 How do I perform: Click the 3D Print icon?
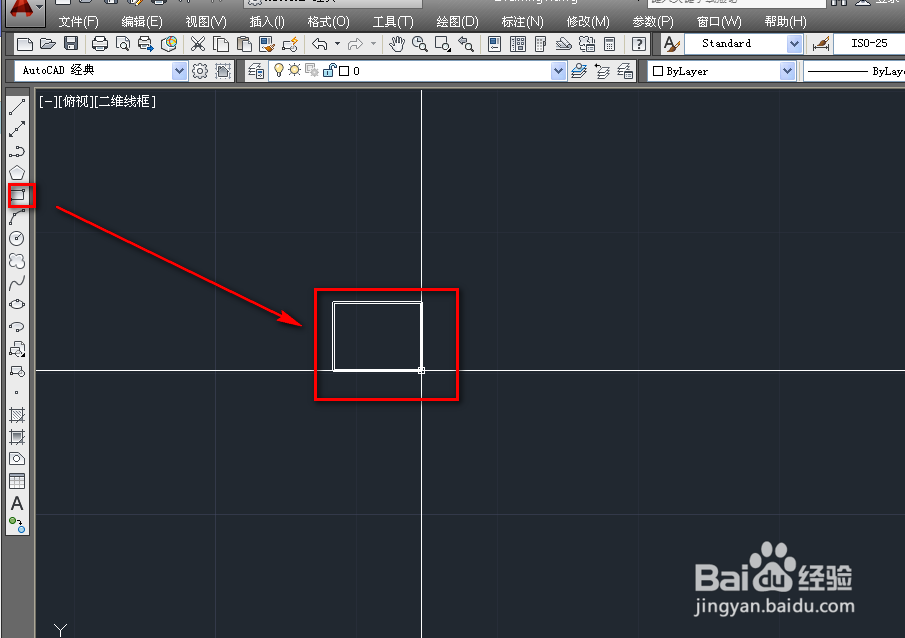click(x=169, y=44)
